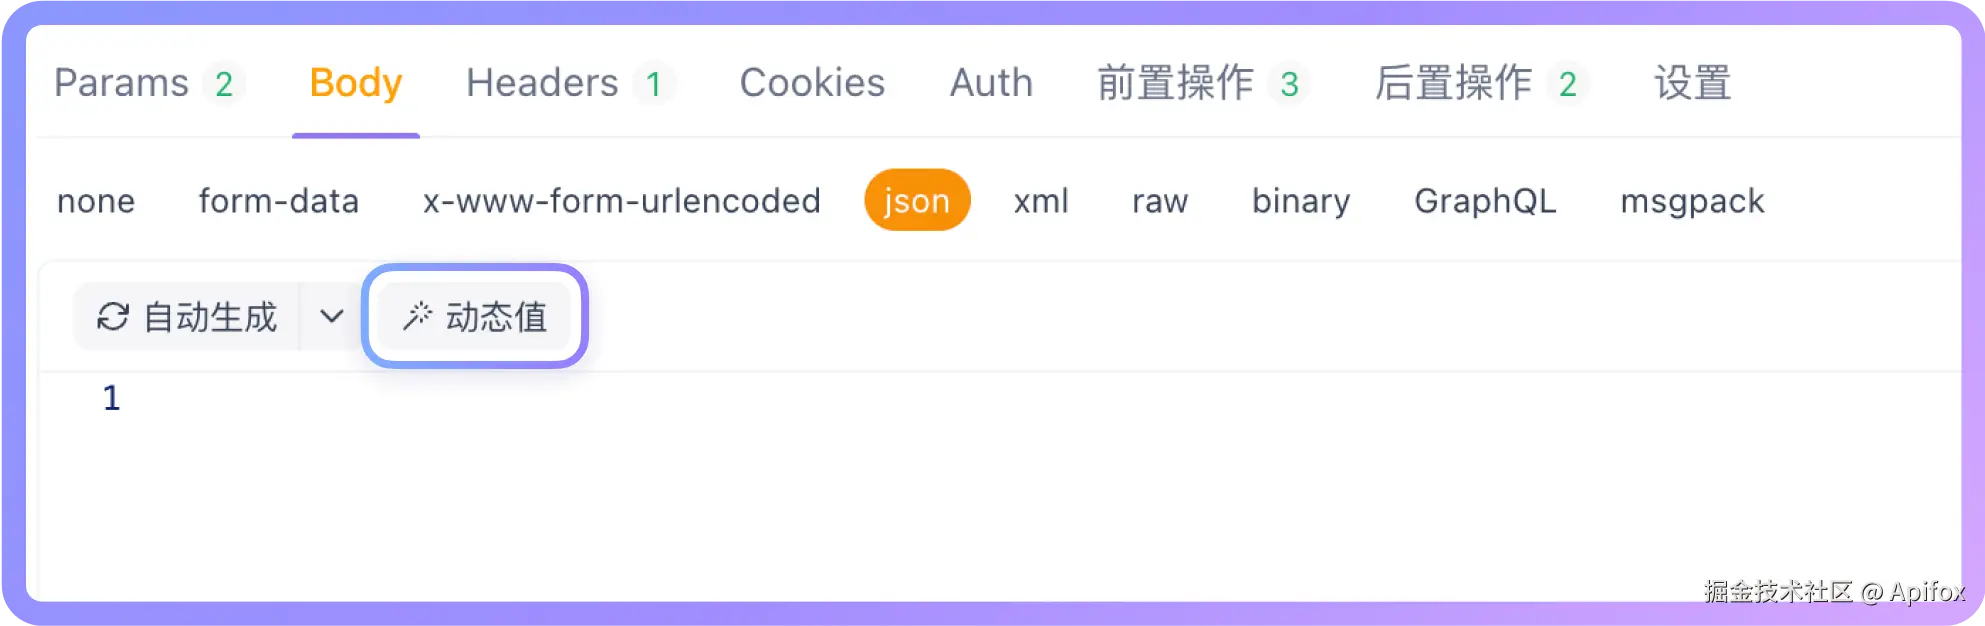The width and height of the screenshot is (1985, 626).
Task: Click the 前置操作 count badge showing 3
Action: 1290,84
